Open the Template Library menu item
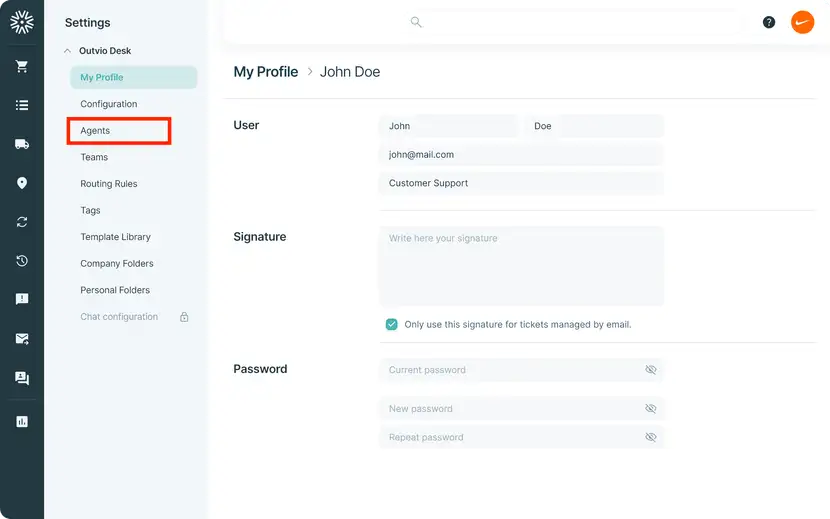 (115, 237)
